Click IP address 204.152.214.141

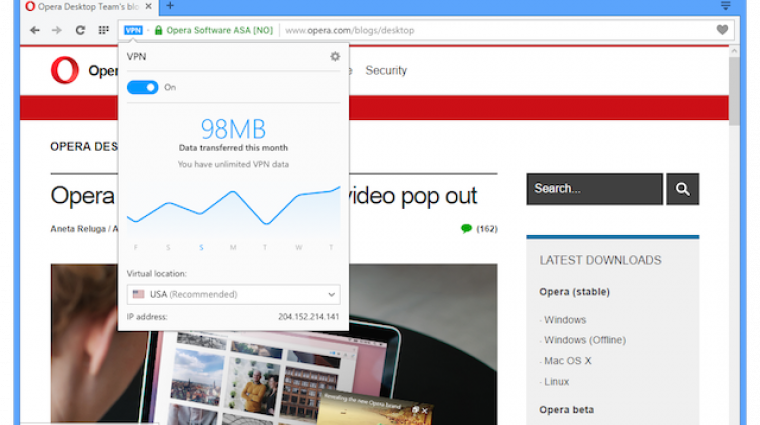pyautogui.click(x=308, y=317)
